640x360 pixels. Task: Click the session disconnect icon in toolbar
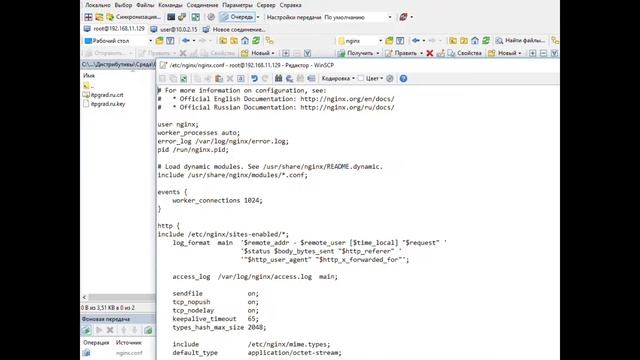click(x=404, y=17)
